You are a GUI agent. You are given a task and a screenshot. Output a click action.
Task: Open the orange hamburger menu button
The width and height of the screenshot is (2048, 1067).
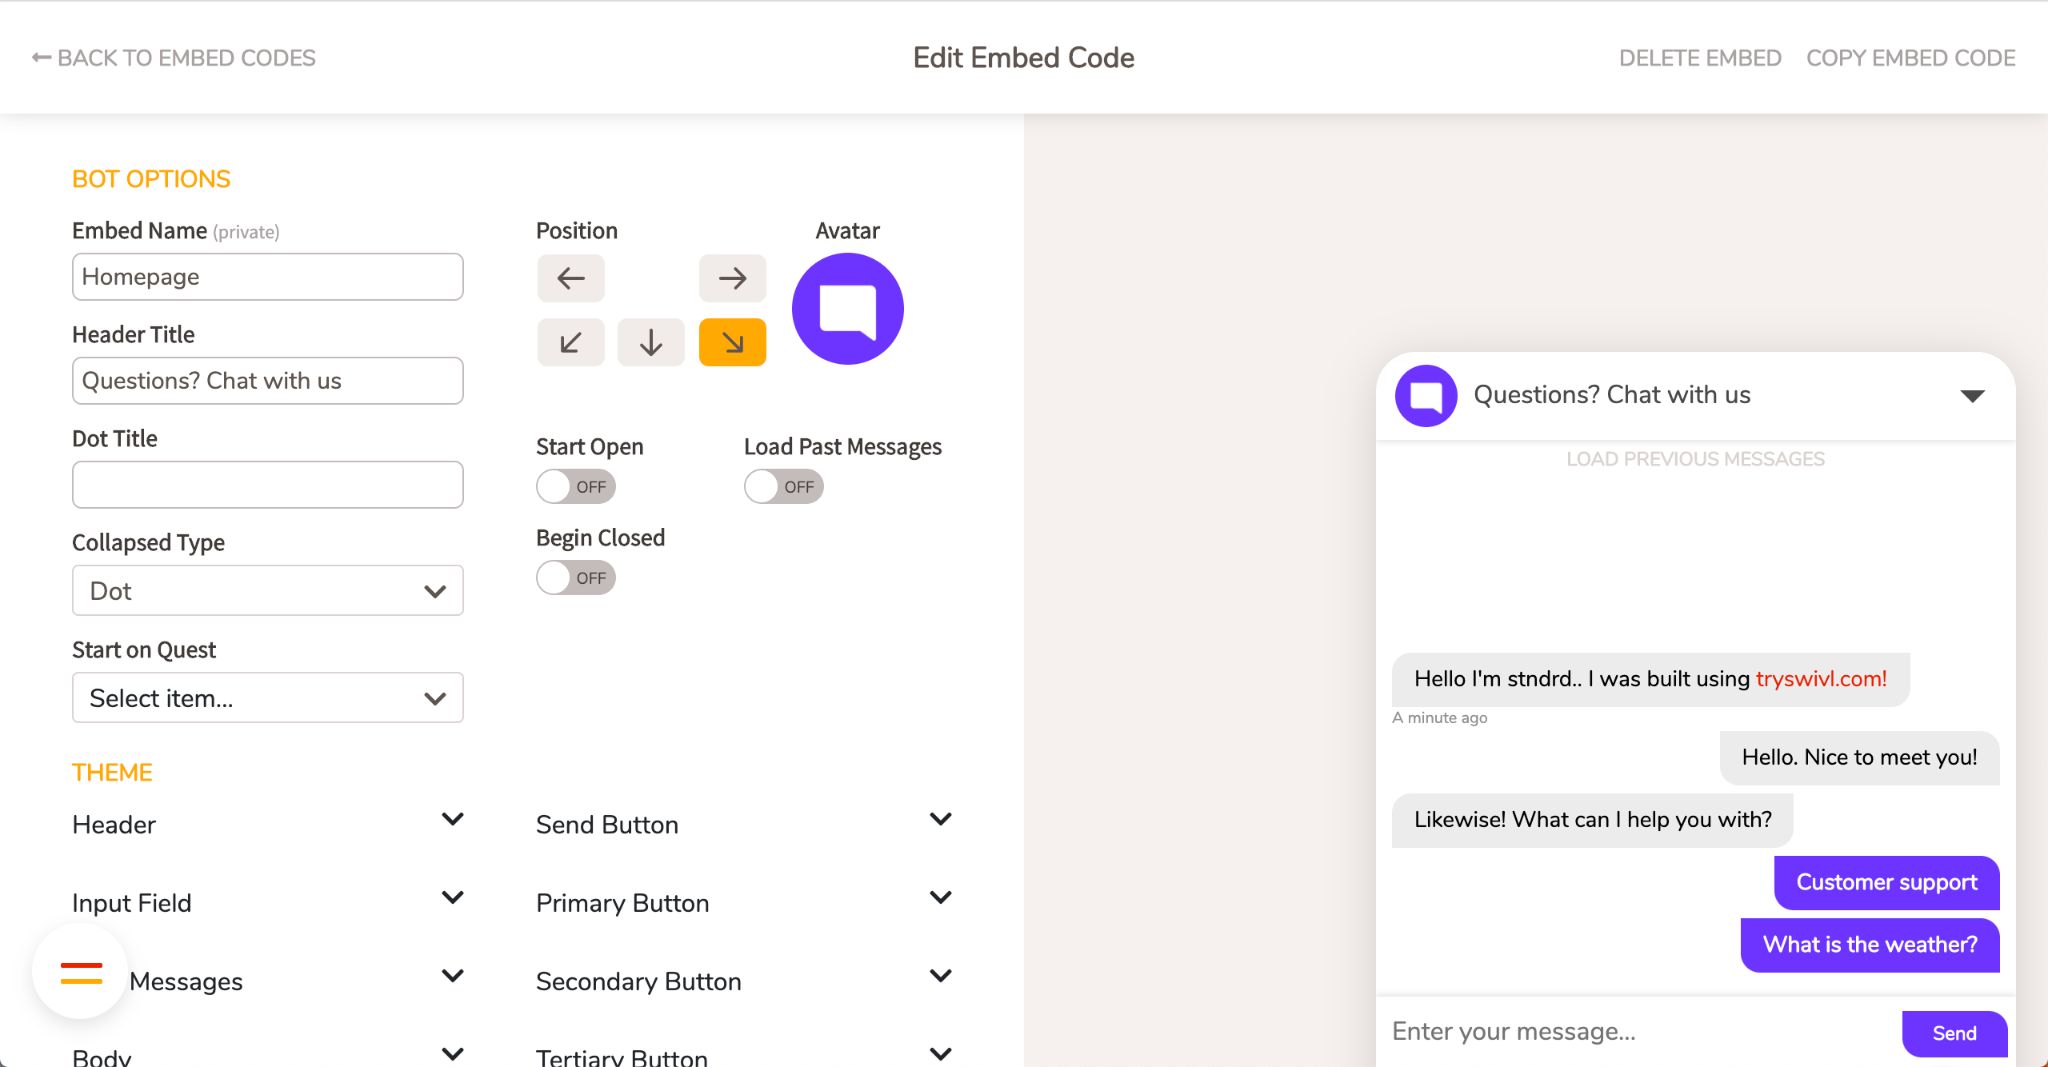pos(81,972)
